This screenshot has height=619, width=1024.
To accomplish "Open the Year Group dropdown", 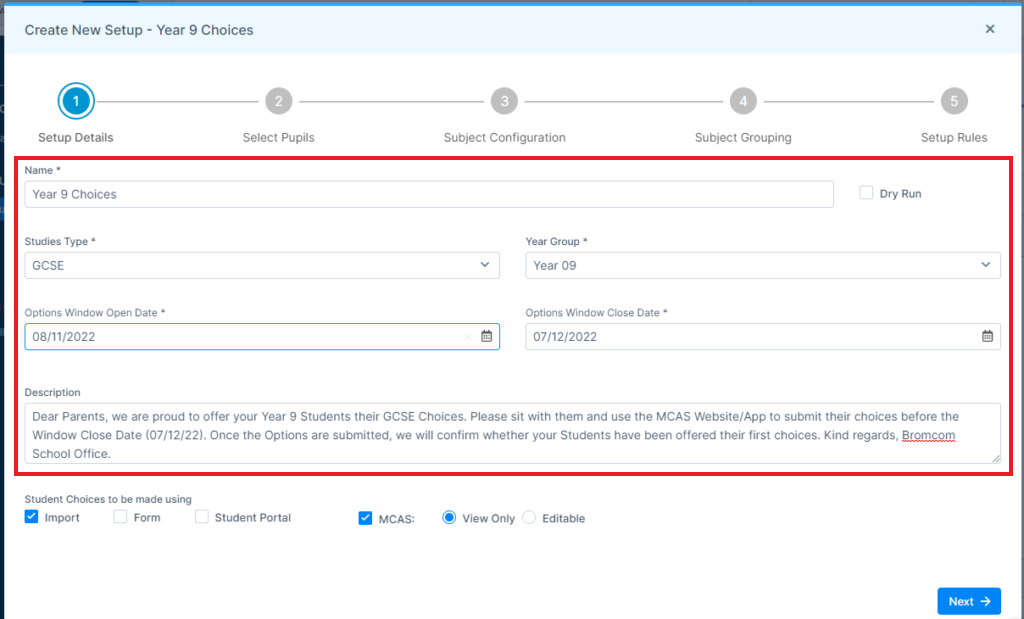I will tap(763, 265).
